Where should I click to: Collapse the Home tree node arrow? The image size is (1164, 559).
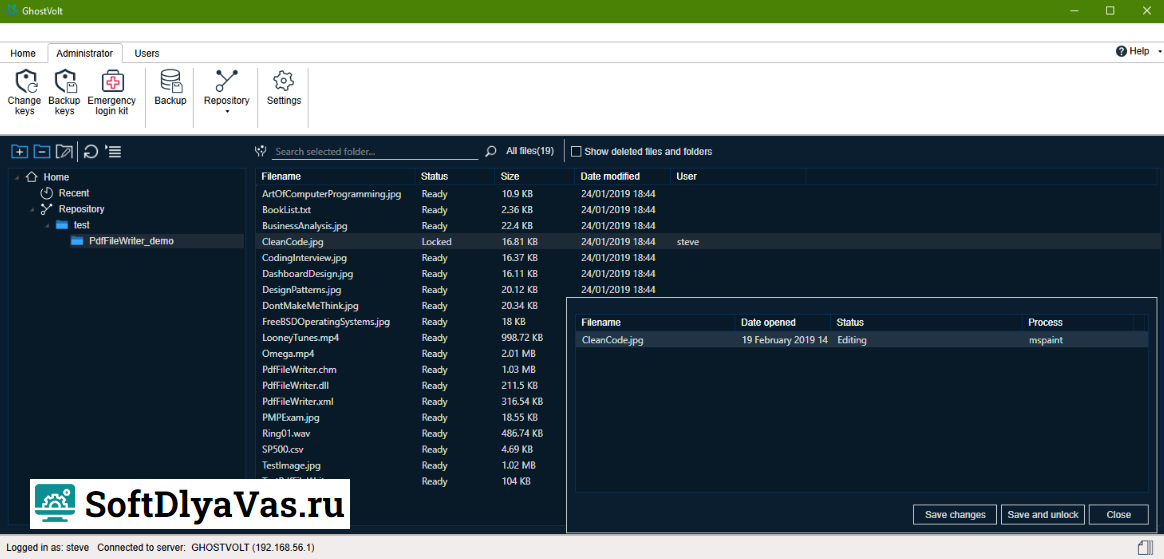click(x=17, y=177)
